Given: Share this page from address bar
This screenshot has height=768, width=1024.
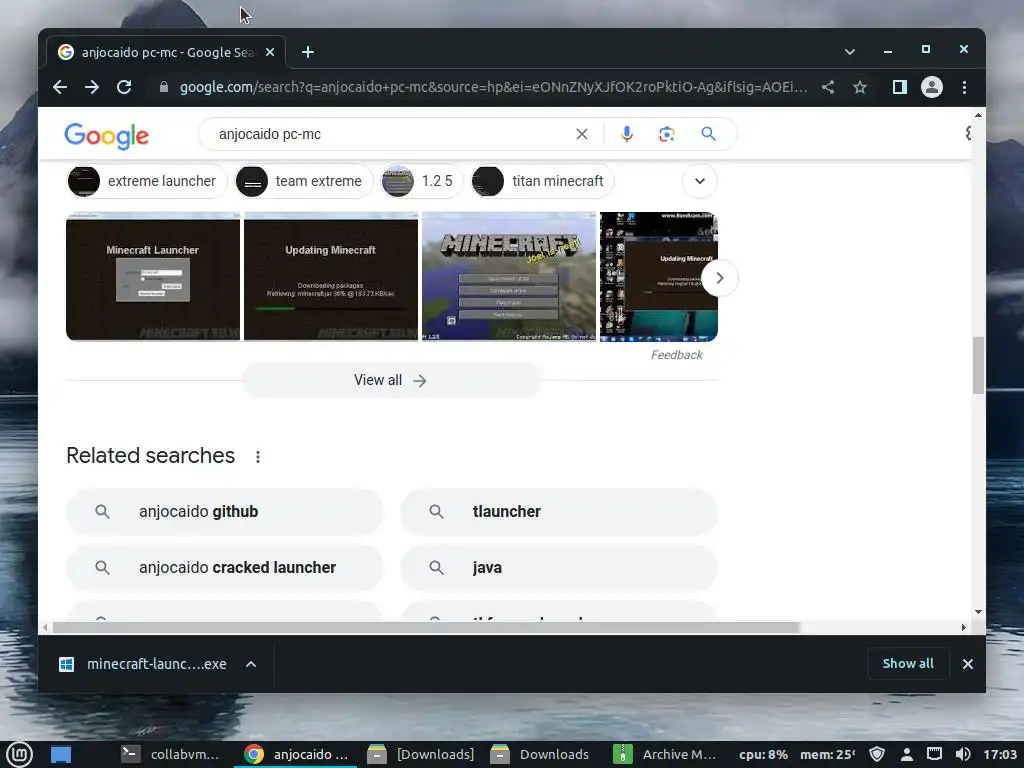Looking at the screenshot, I should point(828,87).
